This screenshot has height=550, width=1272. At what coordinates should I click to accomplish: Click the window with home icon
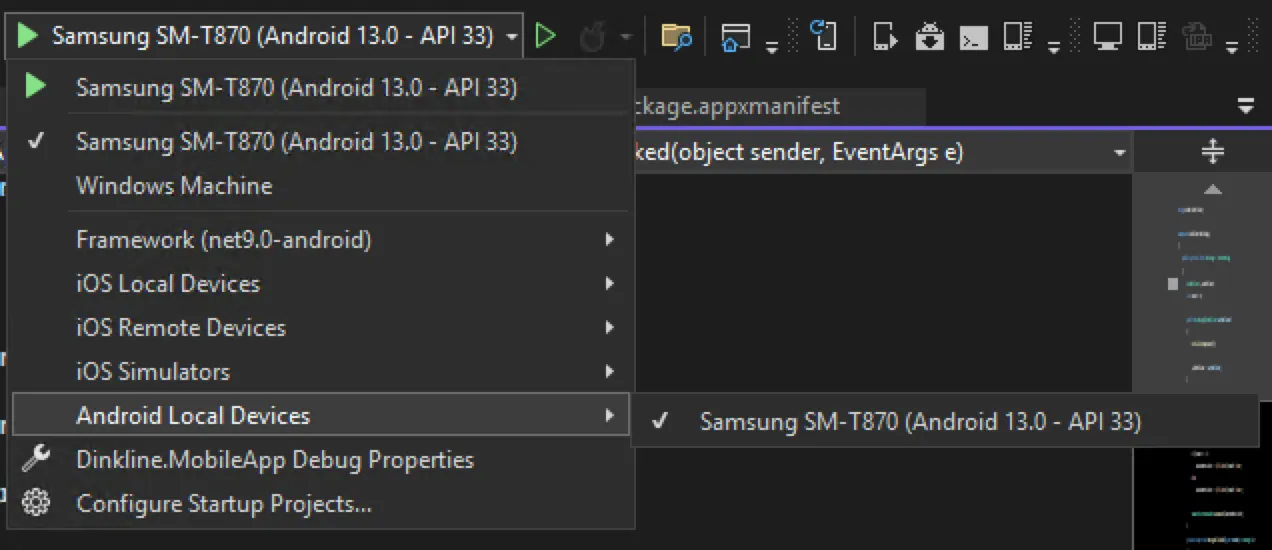pos(736,37)
